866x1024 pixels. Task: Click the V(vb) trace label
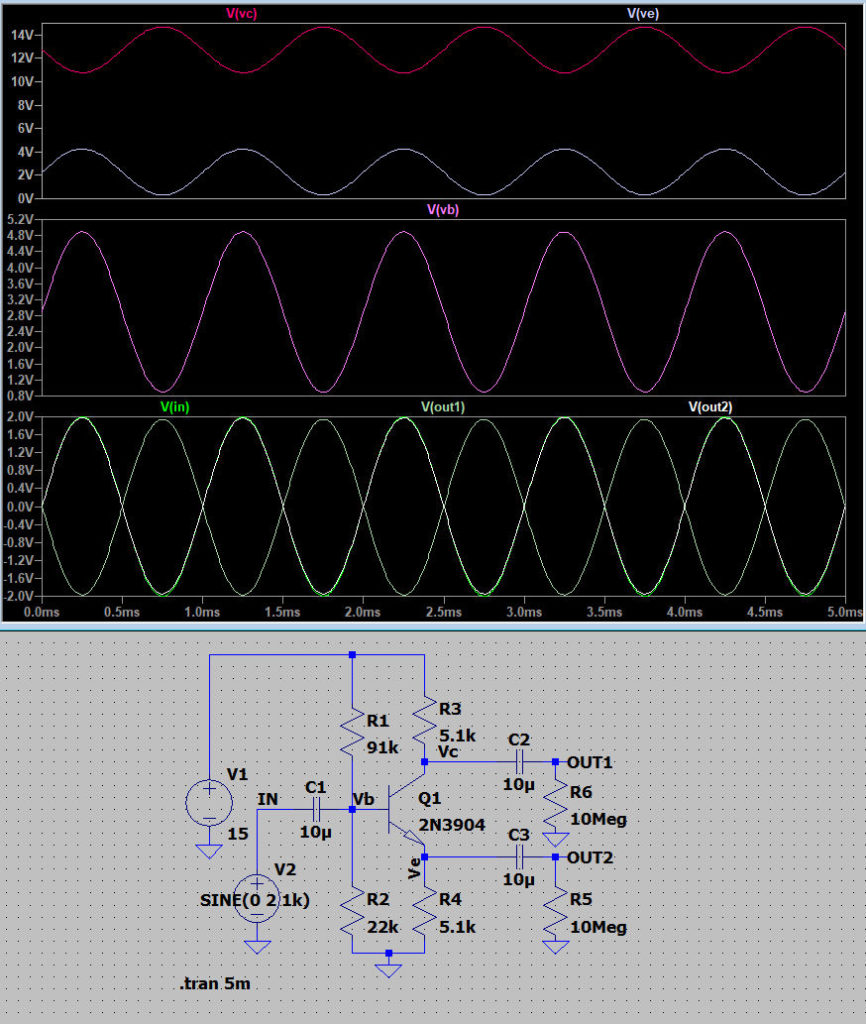coord(442,210)
